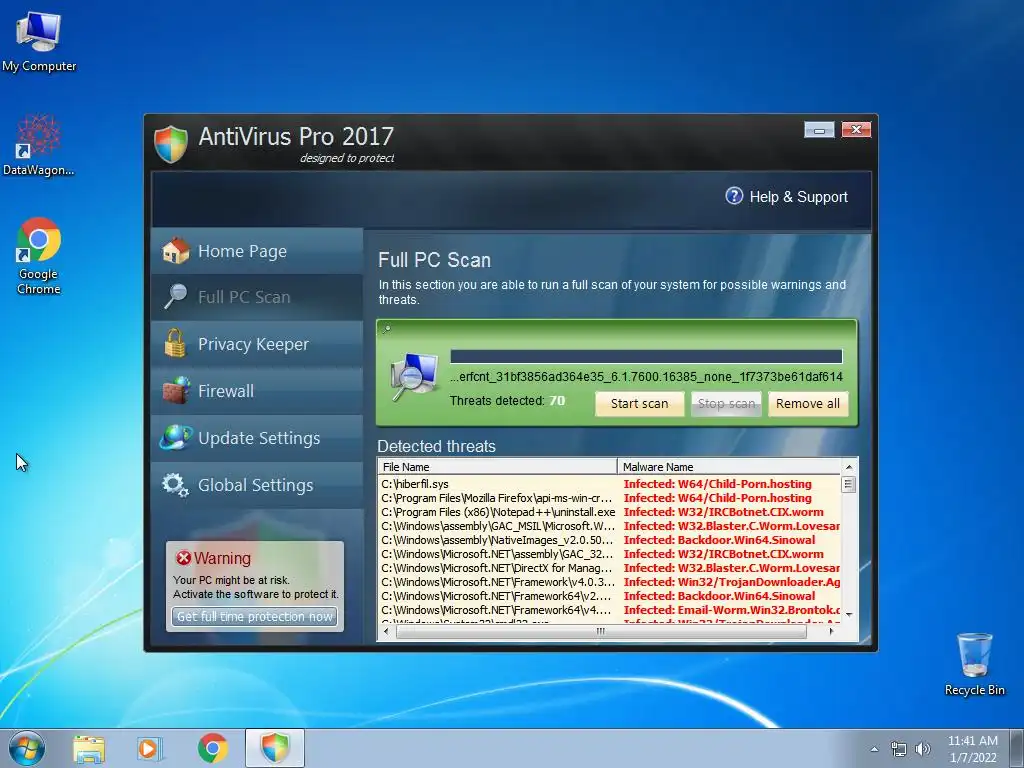Select Full PC Scan in sidebar
The image size is (1024, 768).
click(257, 297)
